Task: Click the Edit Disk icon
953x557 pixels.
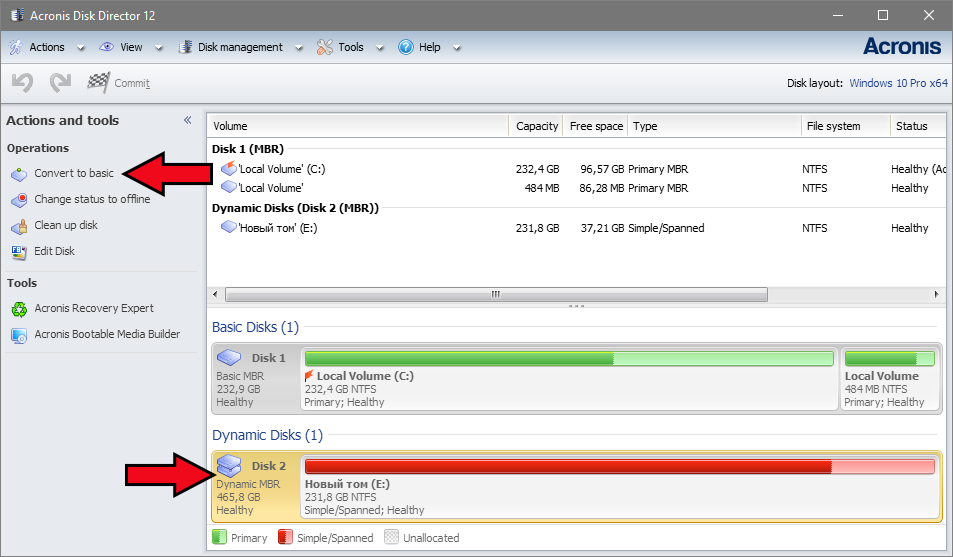Action: coord(19,252)
